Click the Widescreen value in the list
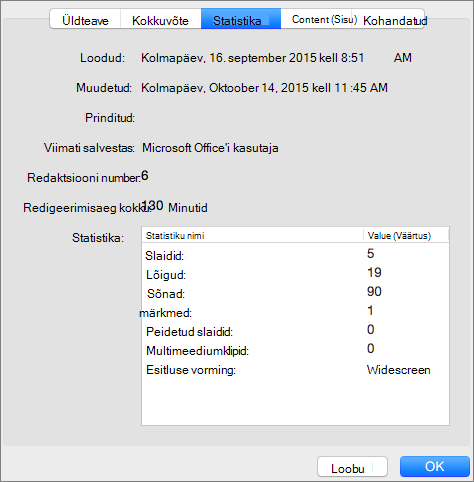 click(x=398, y=370)
